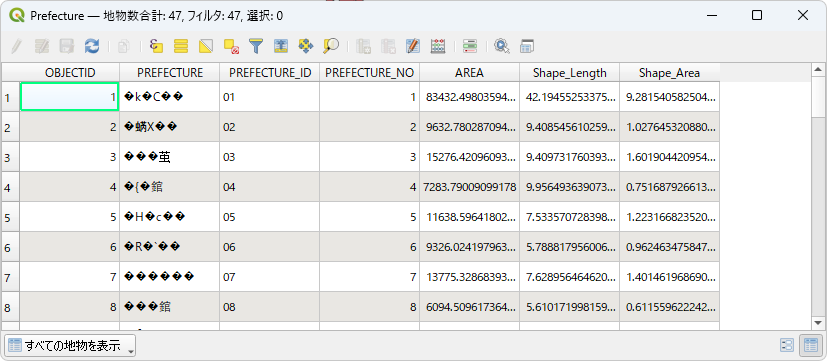
Task: Click the Shape_Length column header
Action: point(570,73)
